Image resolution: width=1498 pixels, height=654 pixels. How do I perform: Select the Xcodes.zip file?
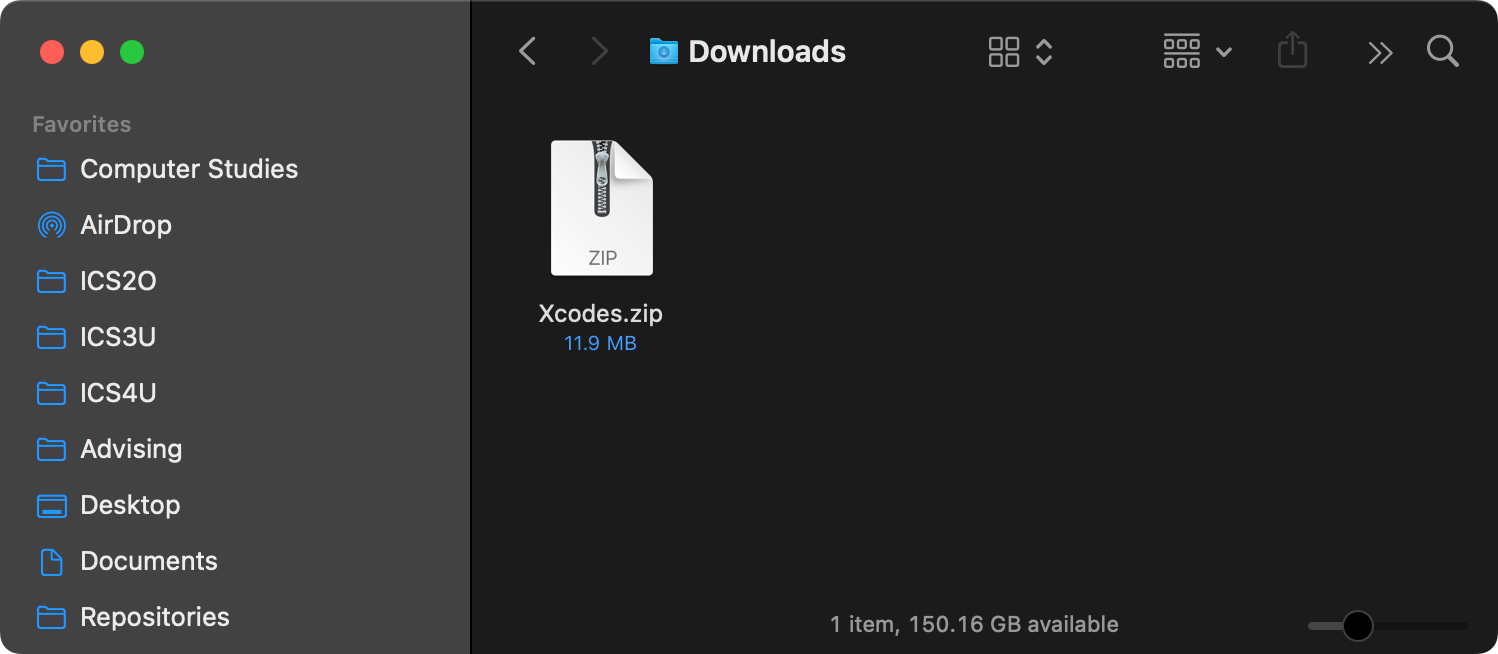pyautogui.click(x=601, y=208)
